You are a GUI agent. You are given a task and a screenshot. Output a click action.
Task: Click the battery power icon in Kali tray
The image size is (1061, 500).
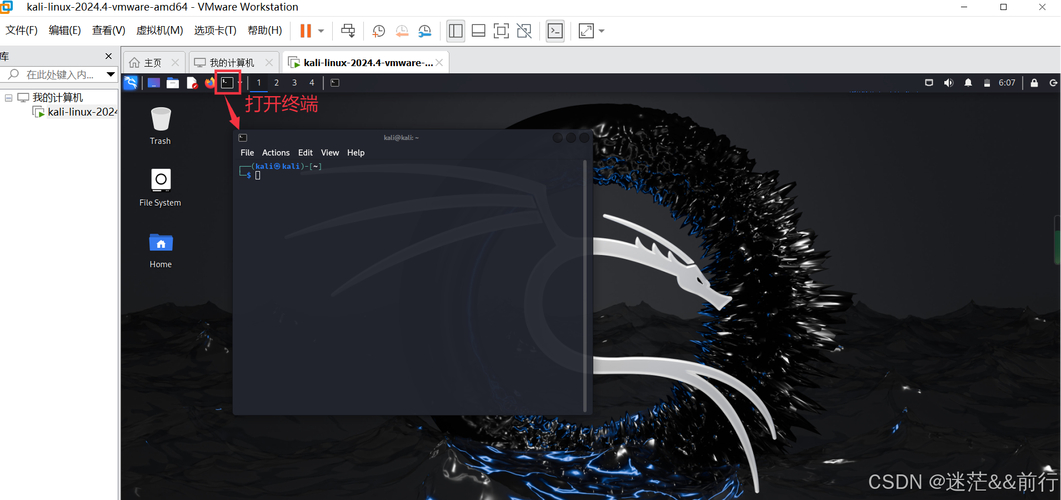pyautogui.click(x=987, y=83)
